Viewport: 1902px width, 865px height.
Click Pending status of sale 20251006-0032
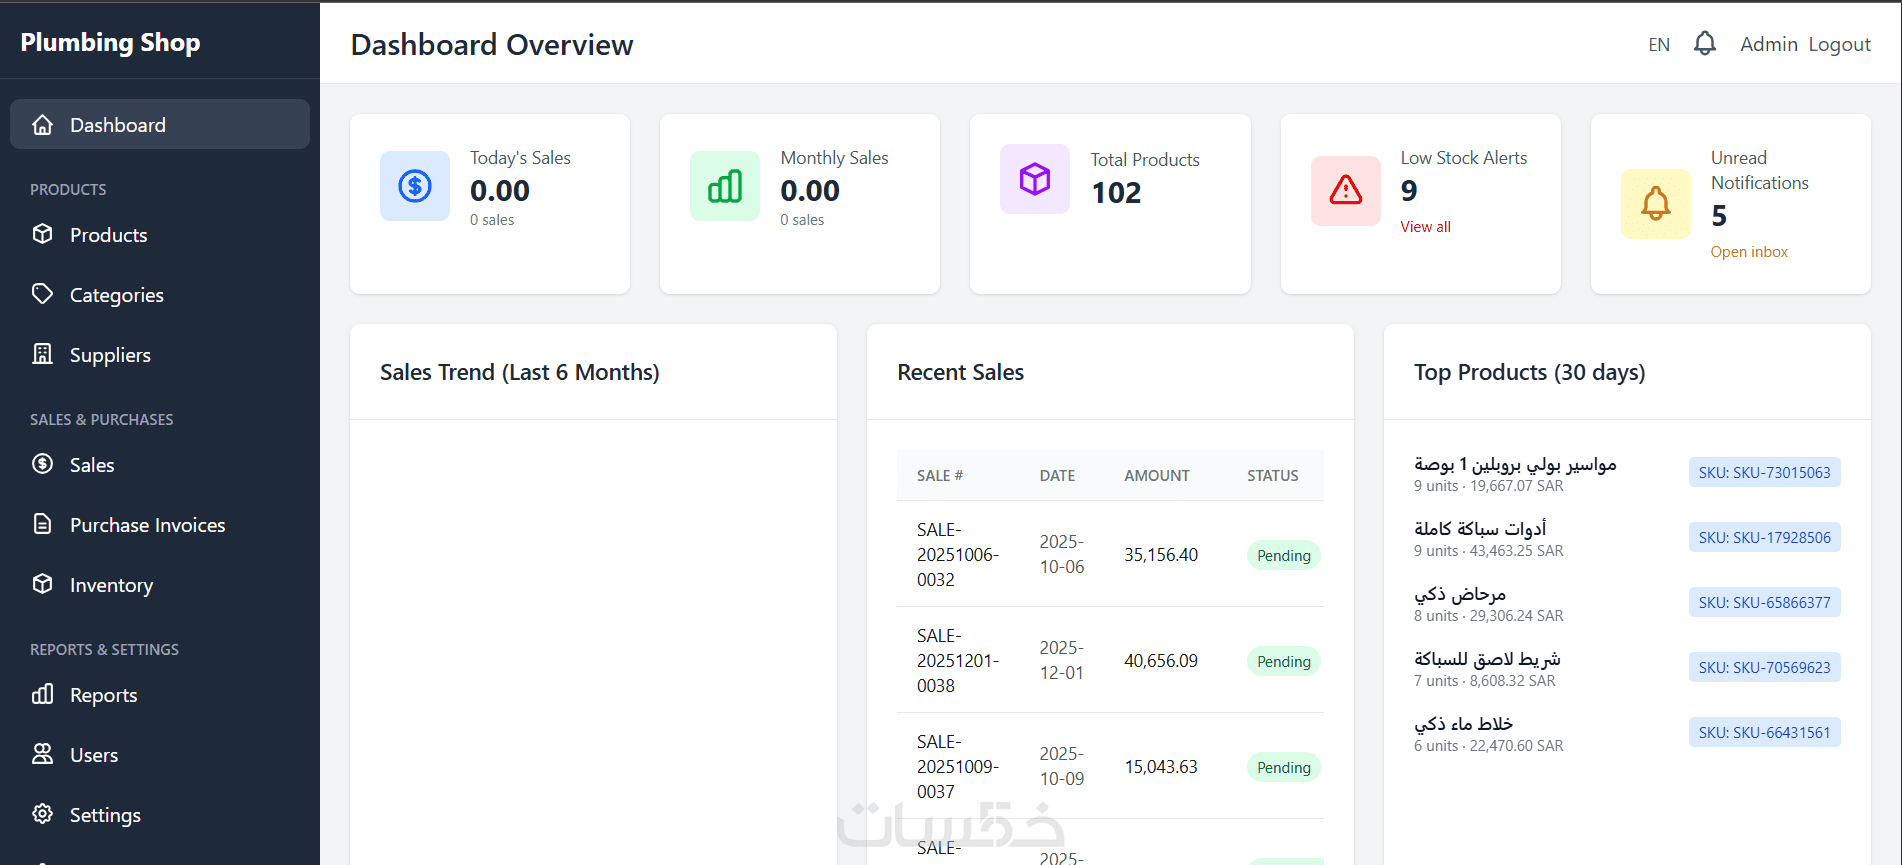click(x=1283, y=556)
